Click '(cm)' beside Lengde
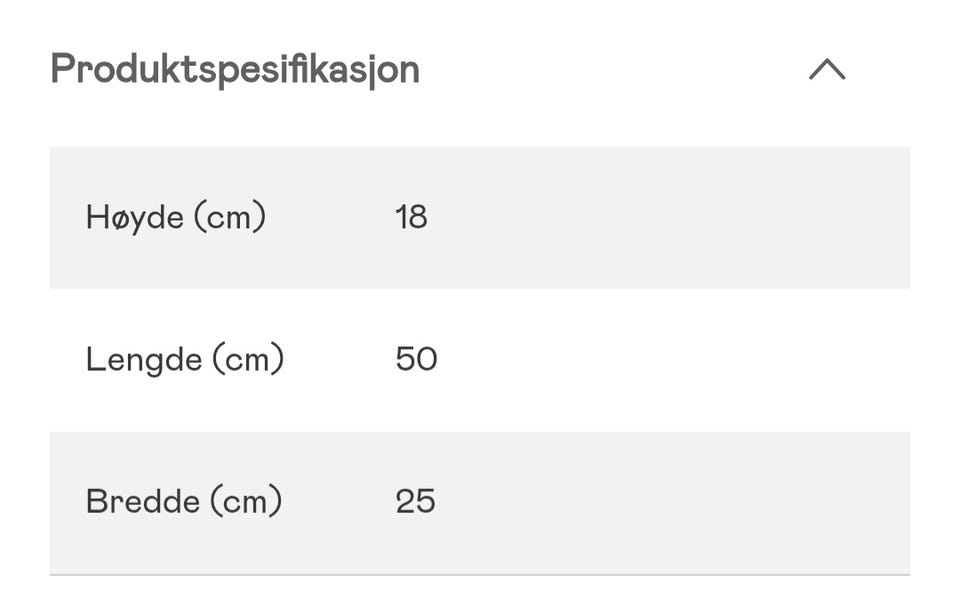Image resolution: width=960 pixels, height=616 pixels. point(248,358)
